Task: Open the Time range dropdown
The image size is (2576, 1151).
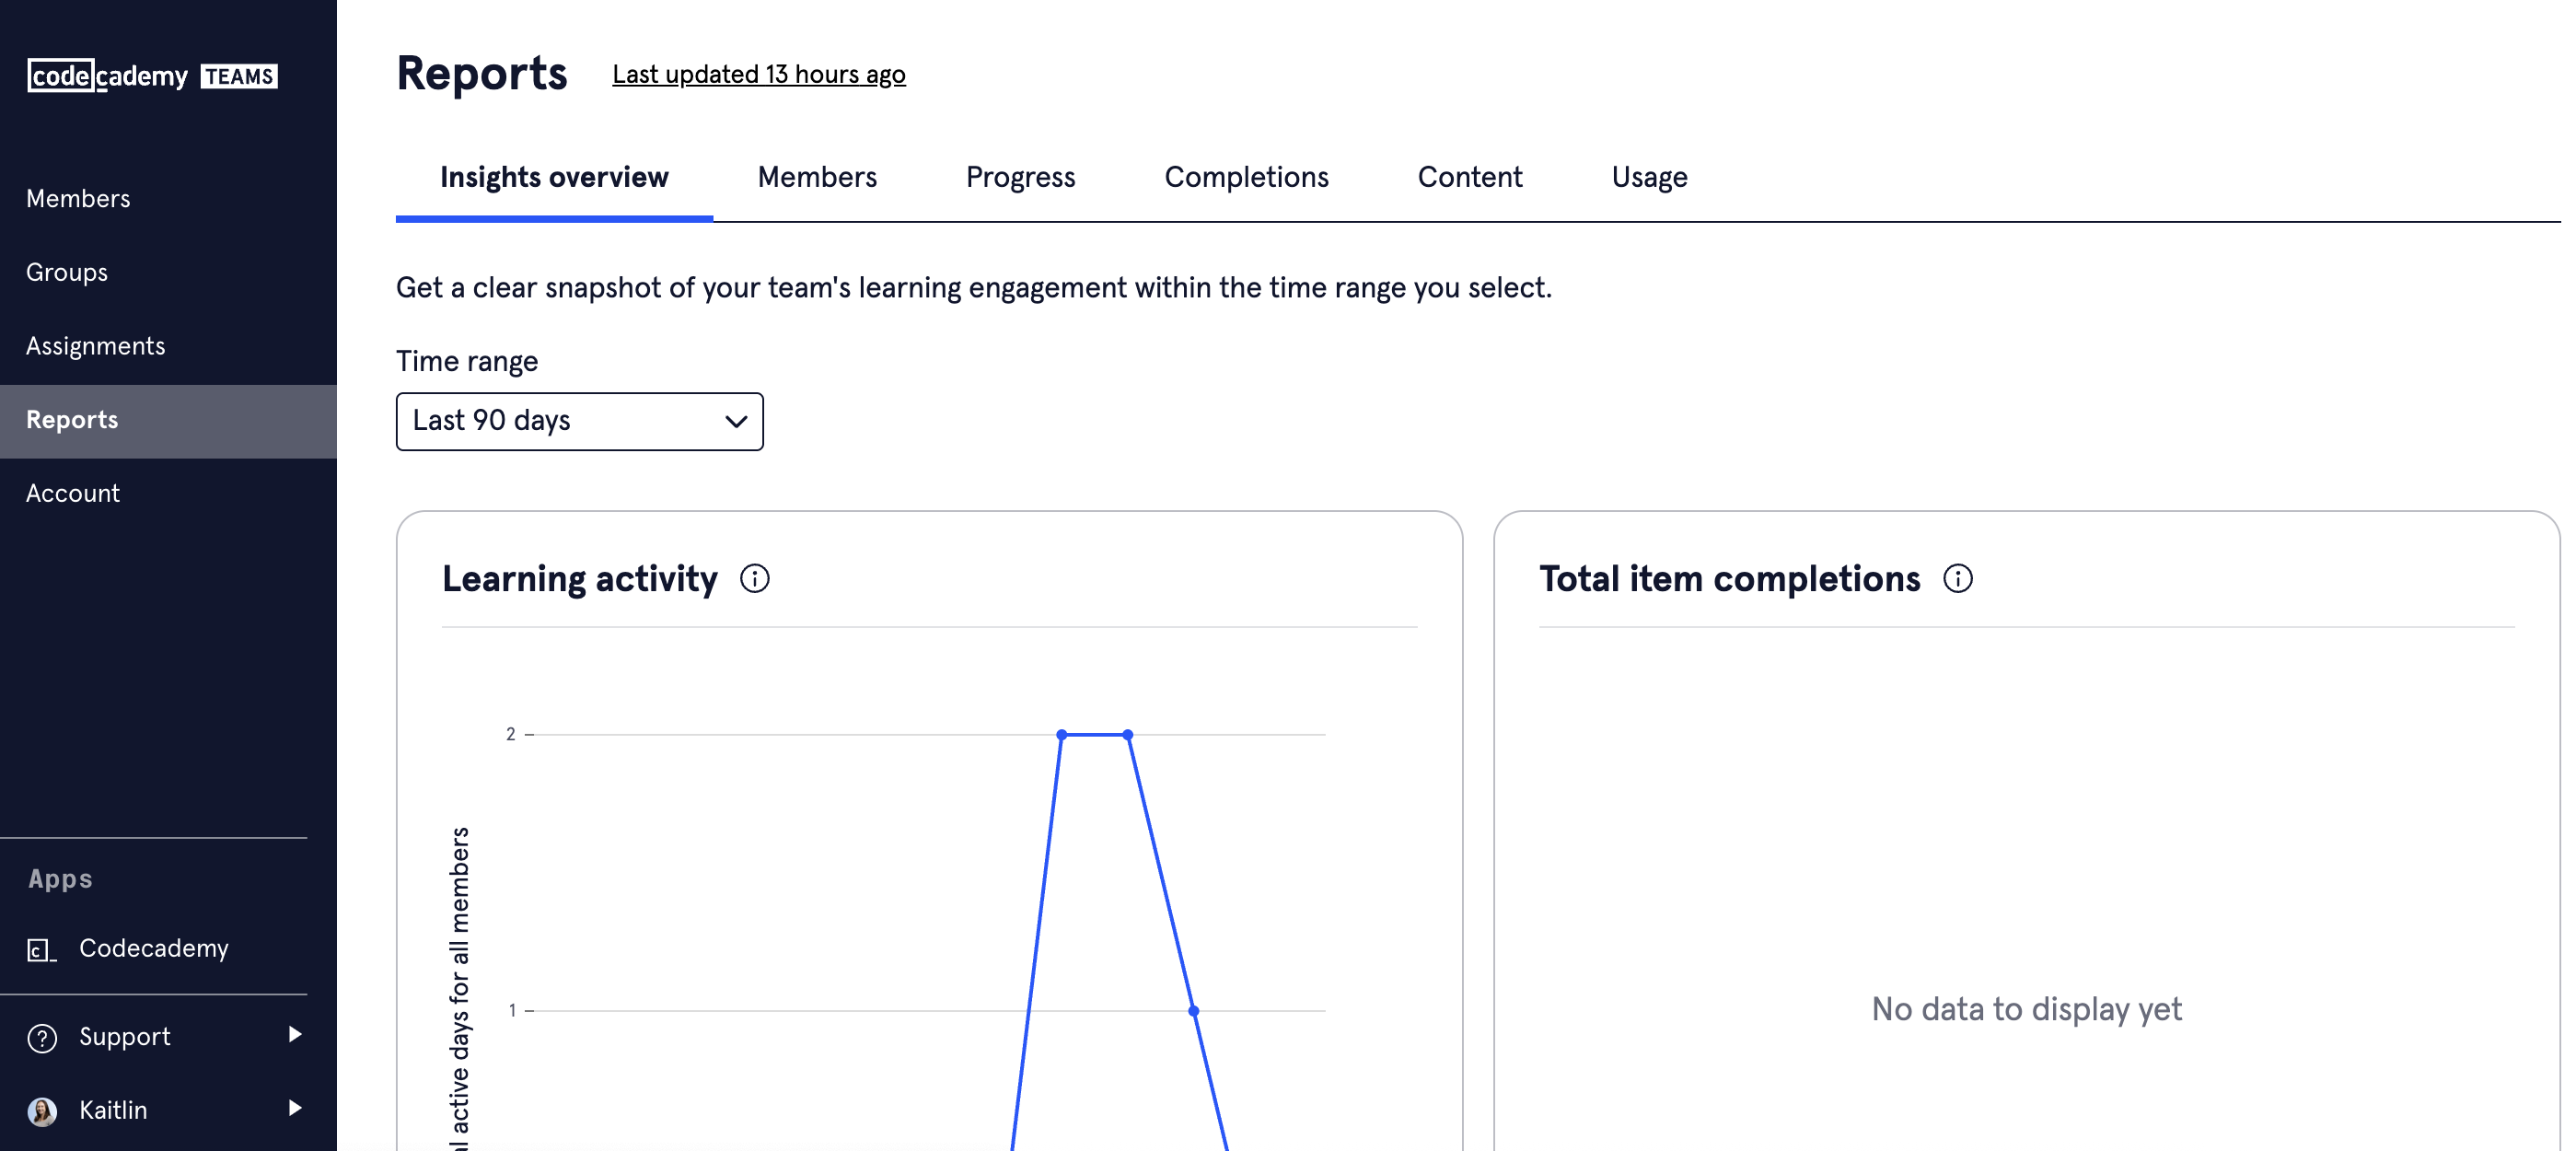Action: pyautogui.click(x=579, y=421)
